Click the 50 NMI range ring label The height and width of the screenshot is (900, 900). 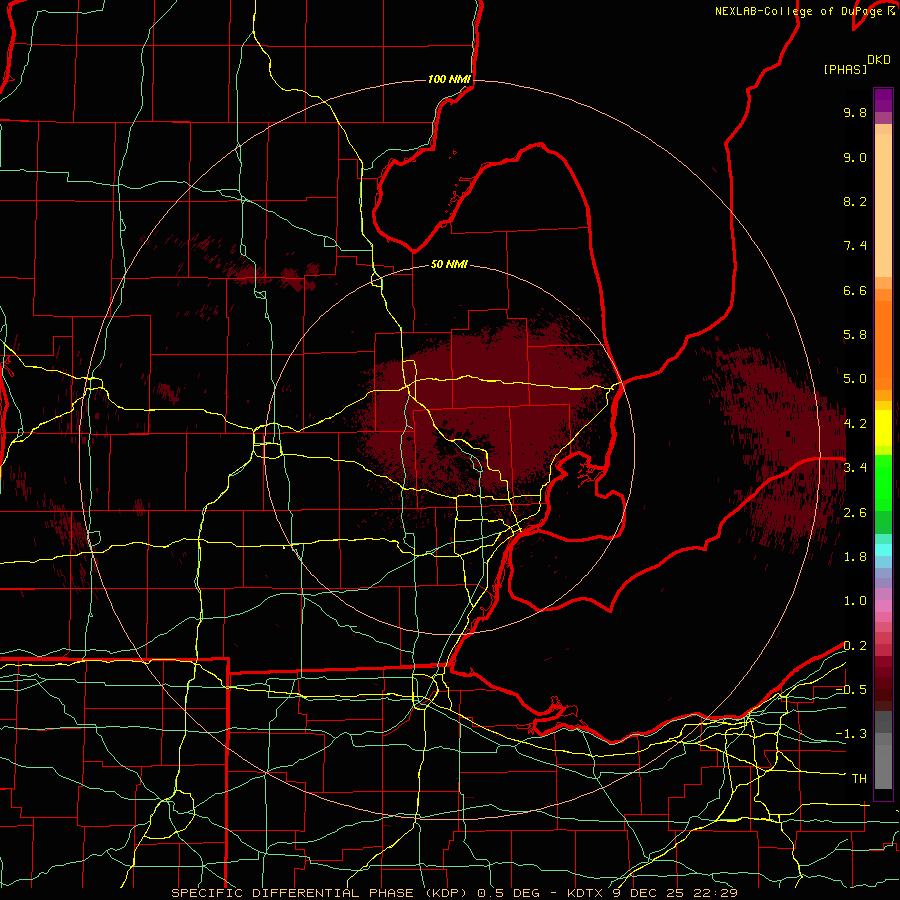tap(449, 265)
